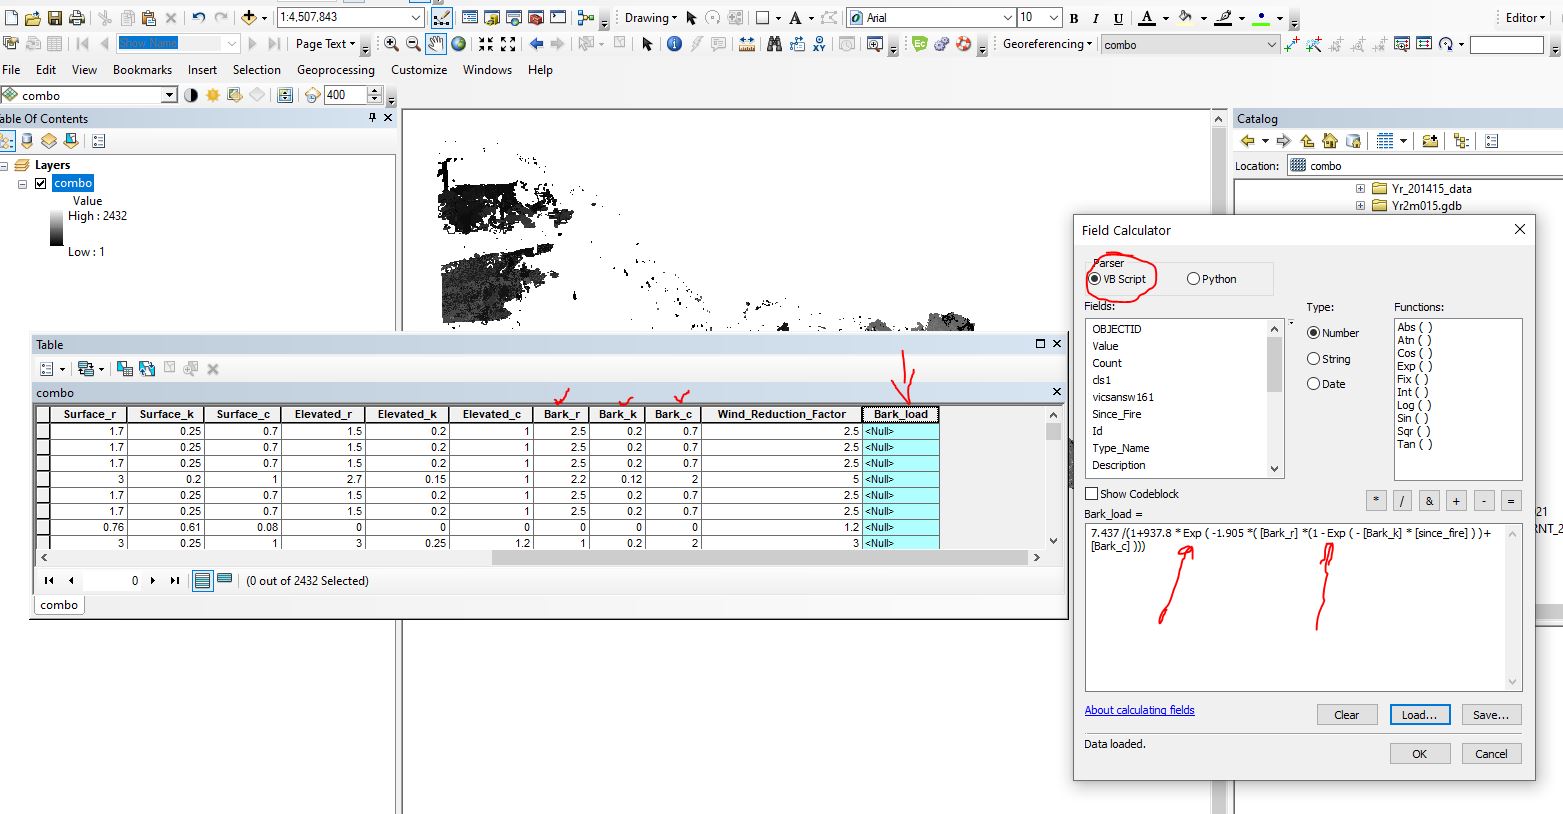The image size is (1563, 814).
Task: Select the Zoom In magnifier tool
Action: pyautogui.click(x=390, y=44)
